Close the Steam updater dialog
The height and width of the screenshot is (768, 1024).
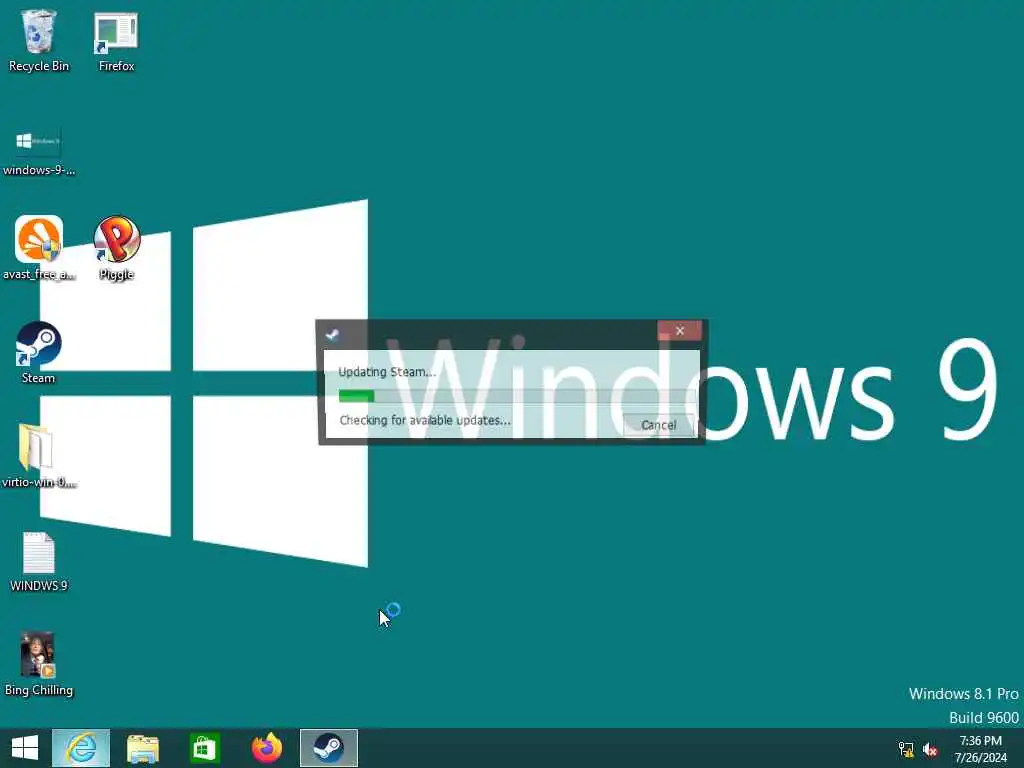pyautogui.click(x=679, y=330)
